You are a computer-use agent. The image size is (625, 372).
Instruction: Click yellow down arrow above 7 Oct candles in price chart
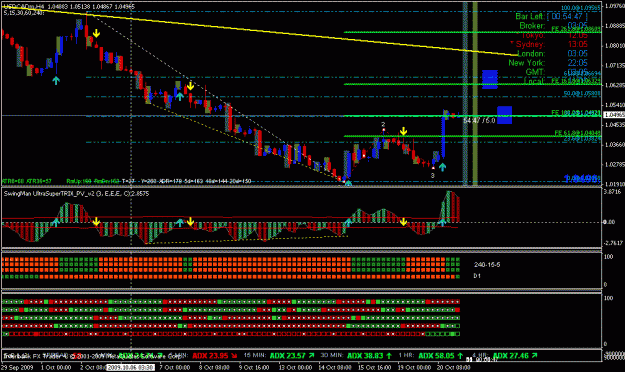tap(191, 86)
